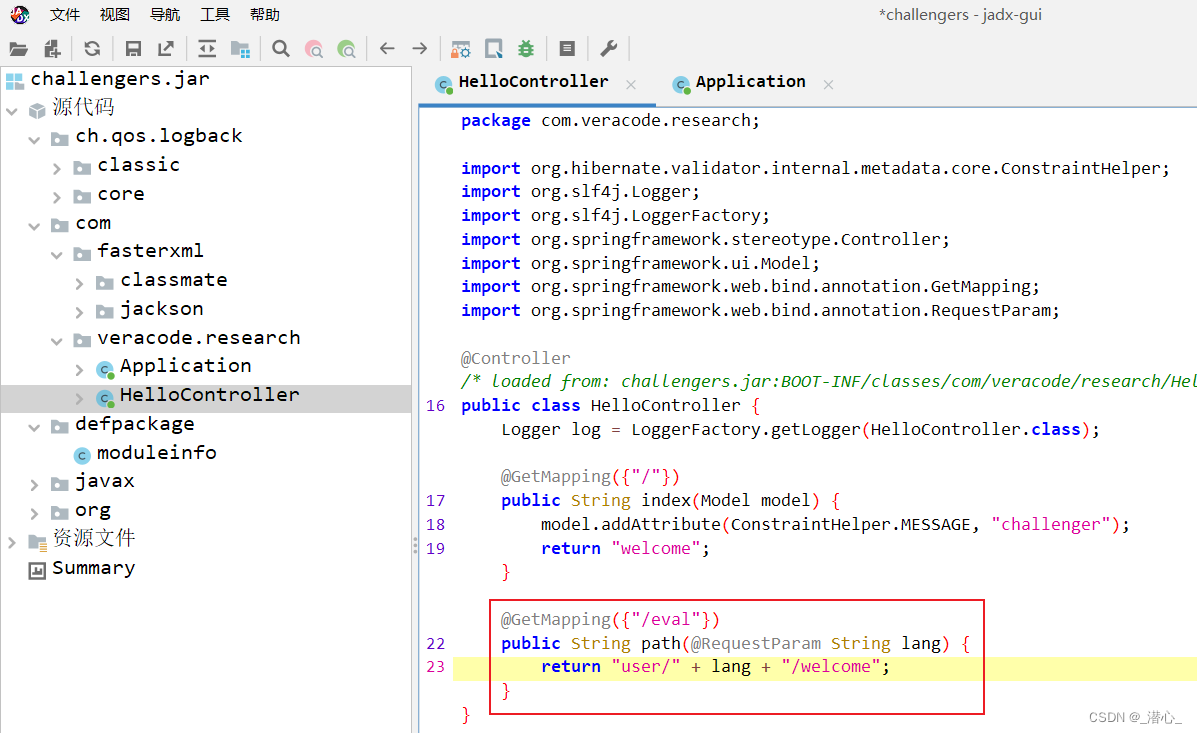The height and width of the screenshot is (733, 1197).
Task: Expand the Application class node
Action: 79,370
